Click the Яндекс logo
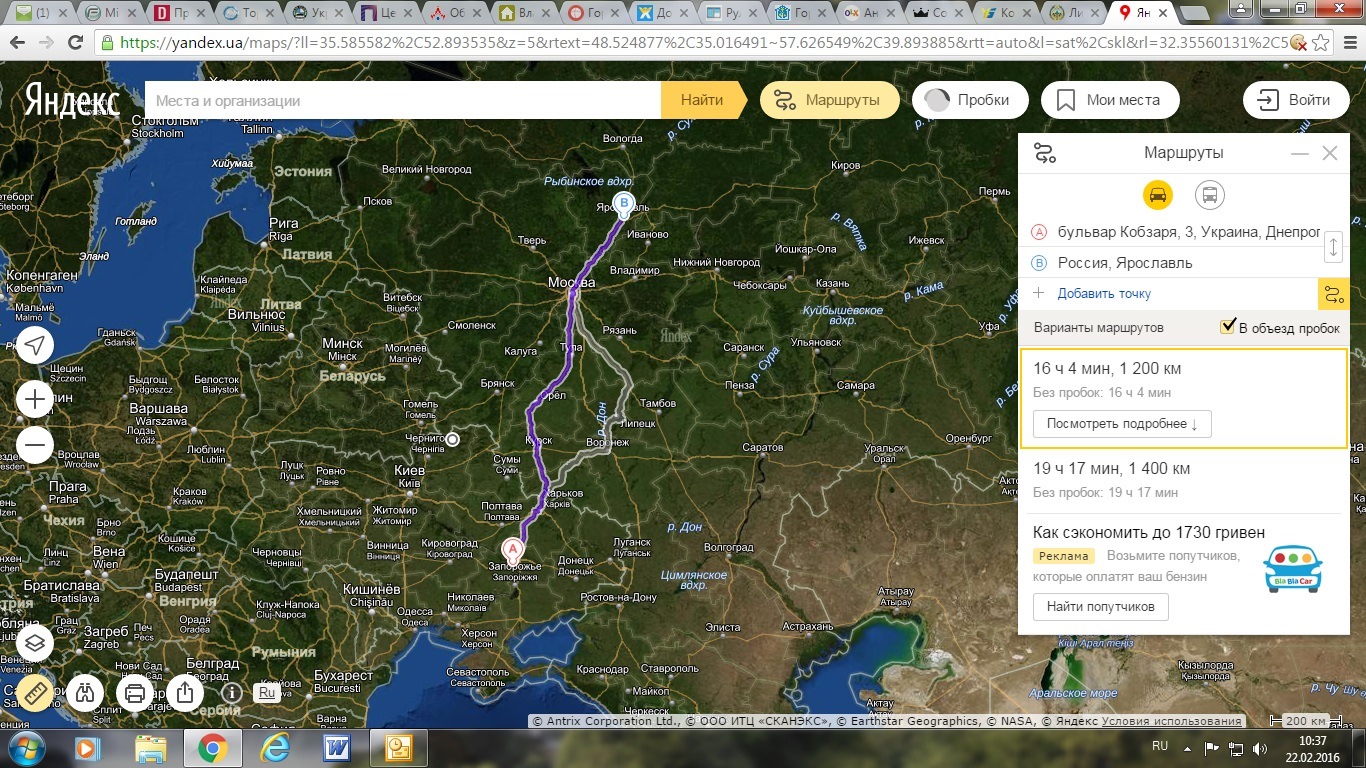The height and width of the screenshot is (768, 1366). [72, 100]
